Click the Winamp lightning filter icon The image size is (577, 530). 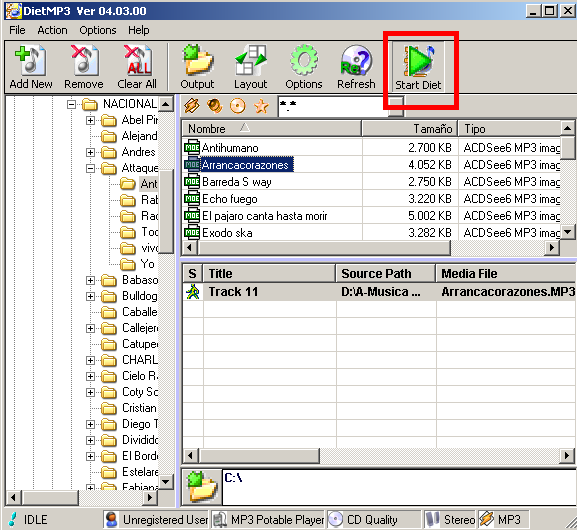(192, 106)
